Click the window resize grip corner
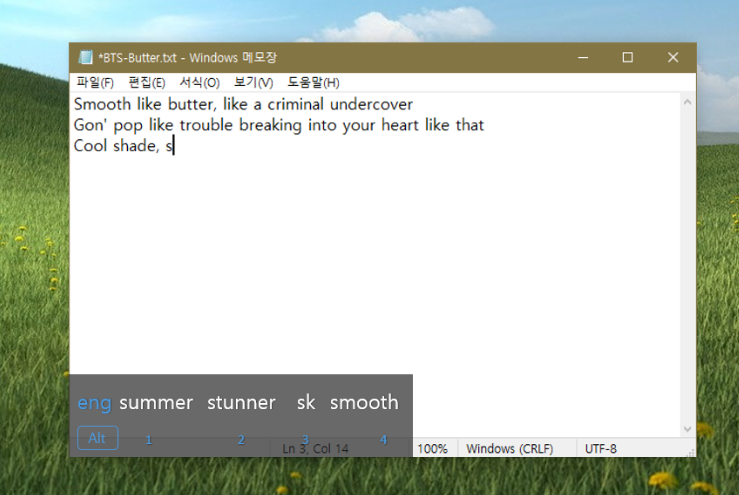 click(x=690, y=452)
